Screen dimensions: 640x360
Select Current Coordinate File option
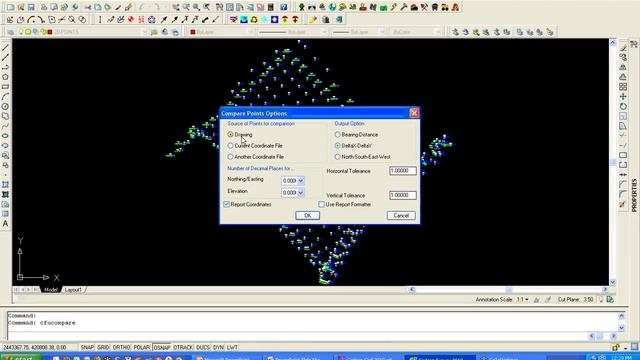231,145
